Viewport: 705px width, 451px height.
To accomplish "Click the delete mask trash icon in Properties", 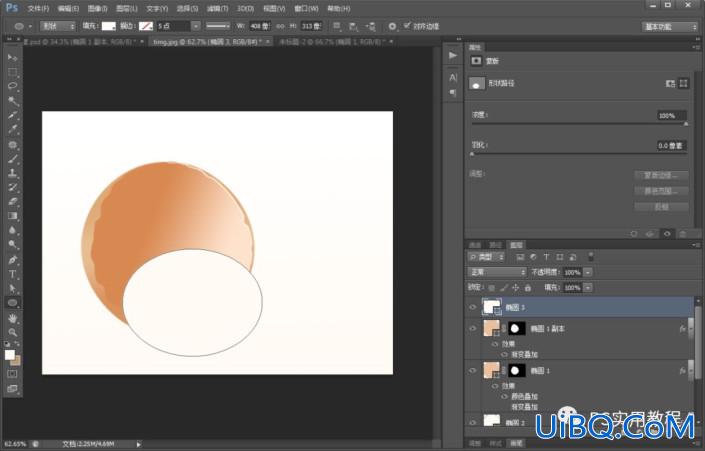I will coord(683,234).
